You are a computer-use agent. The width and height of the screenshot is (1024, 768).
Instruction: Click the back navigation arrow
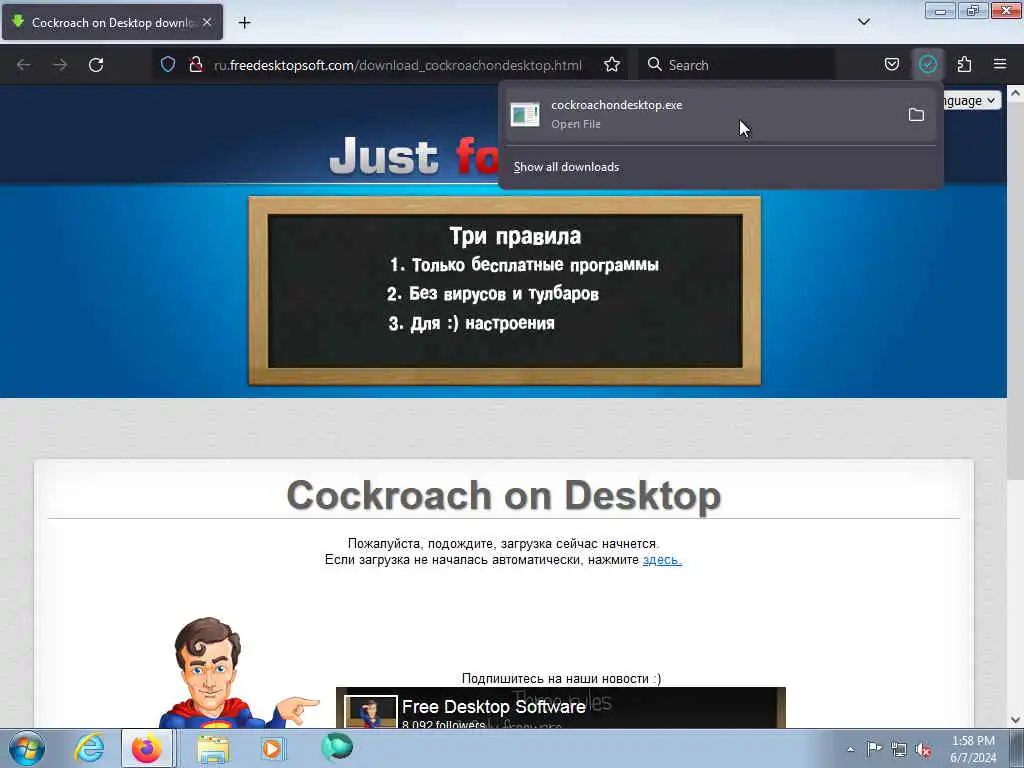click(x=24, y=65)
